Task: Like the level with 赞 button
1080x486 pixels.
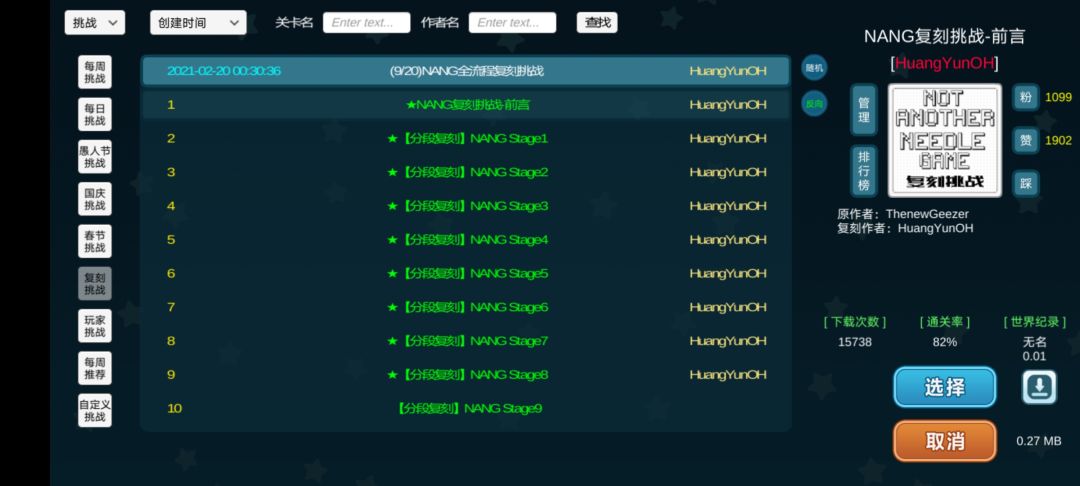Action: (1026, 140)
